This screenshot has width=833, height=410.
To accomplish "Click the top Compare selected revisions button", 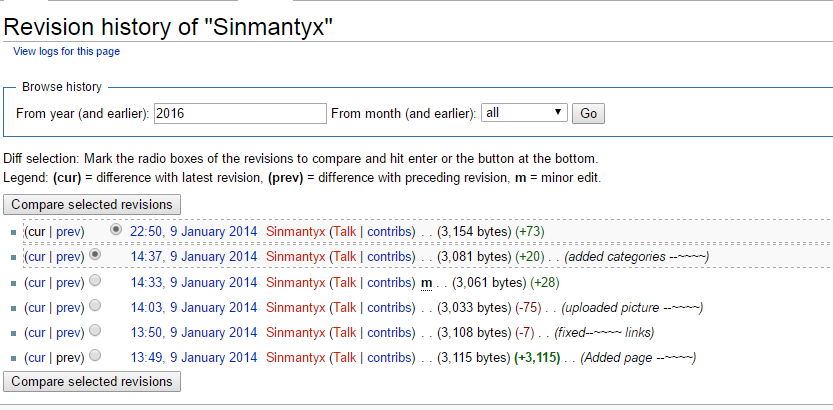I will point(92,204).
